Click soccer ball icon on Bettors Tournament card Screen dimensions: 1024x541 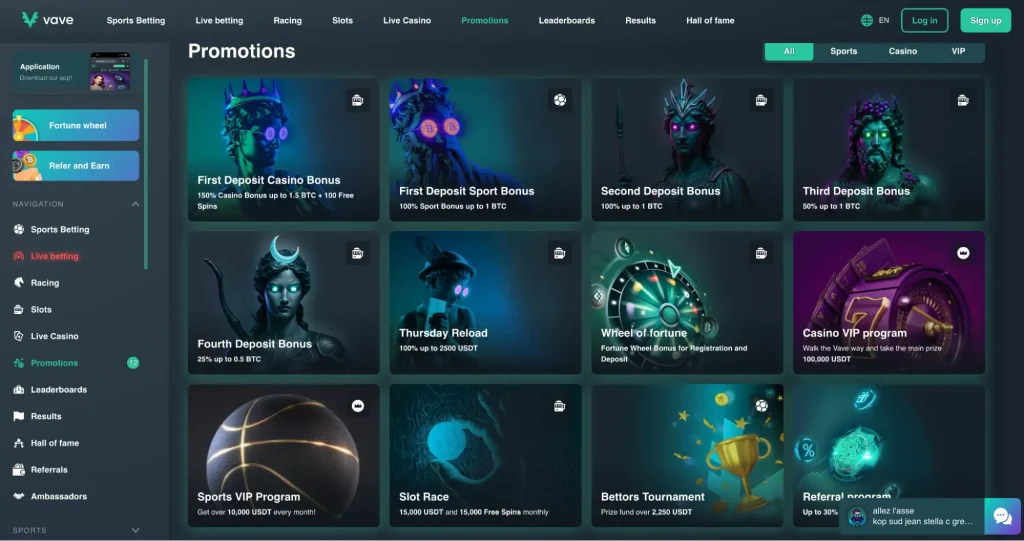click(x=761, y=406)
